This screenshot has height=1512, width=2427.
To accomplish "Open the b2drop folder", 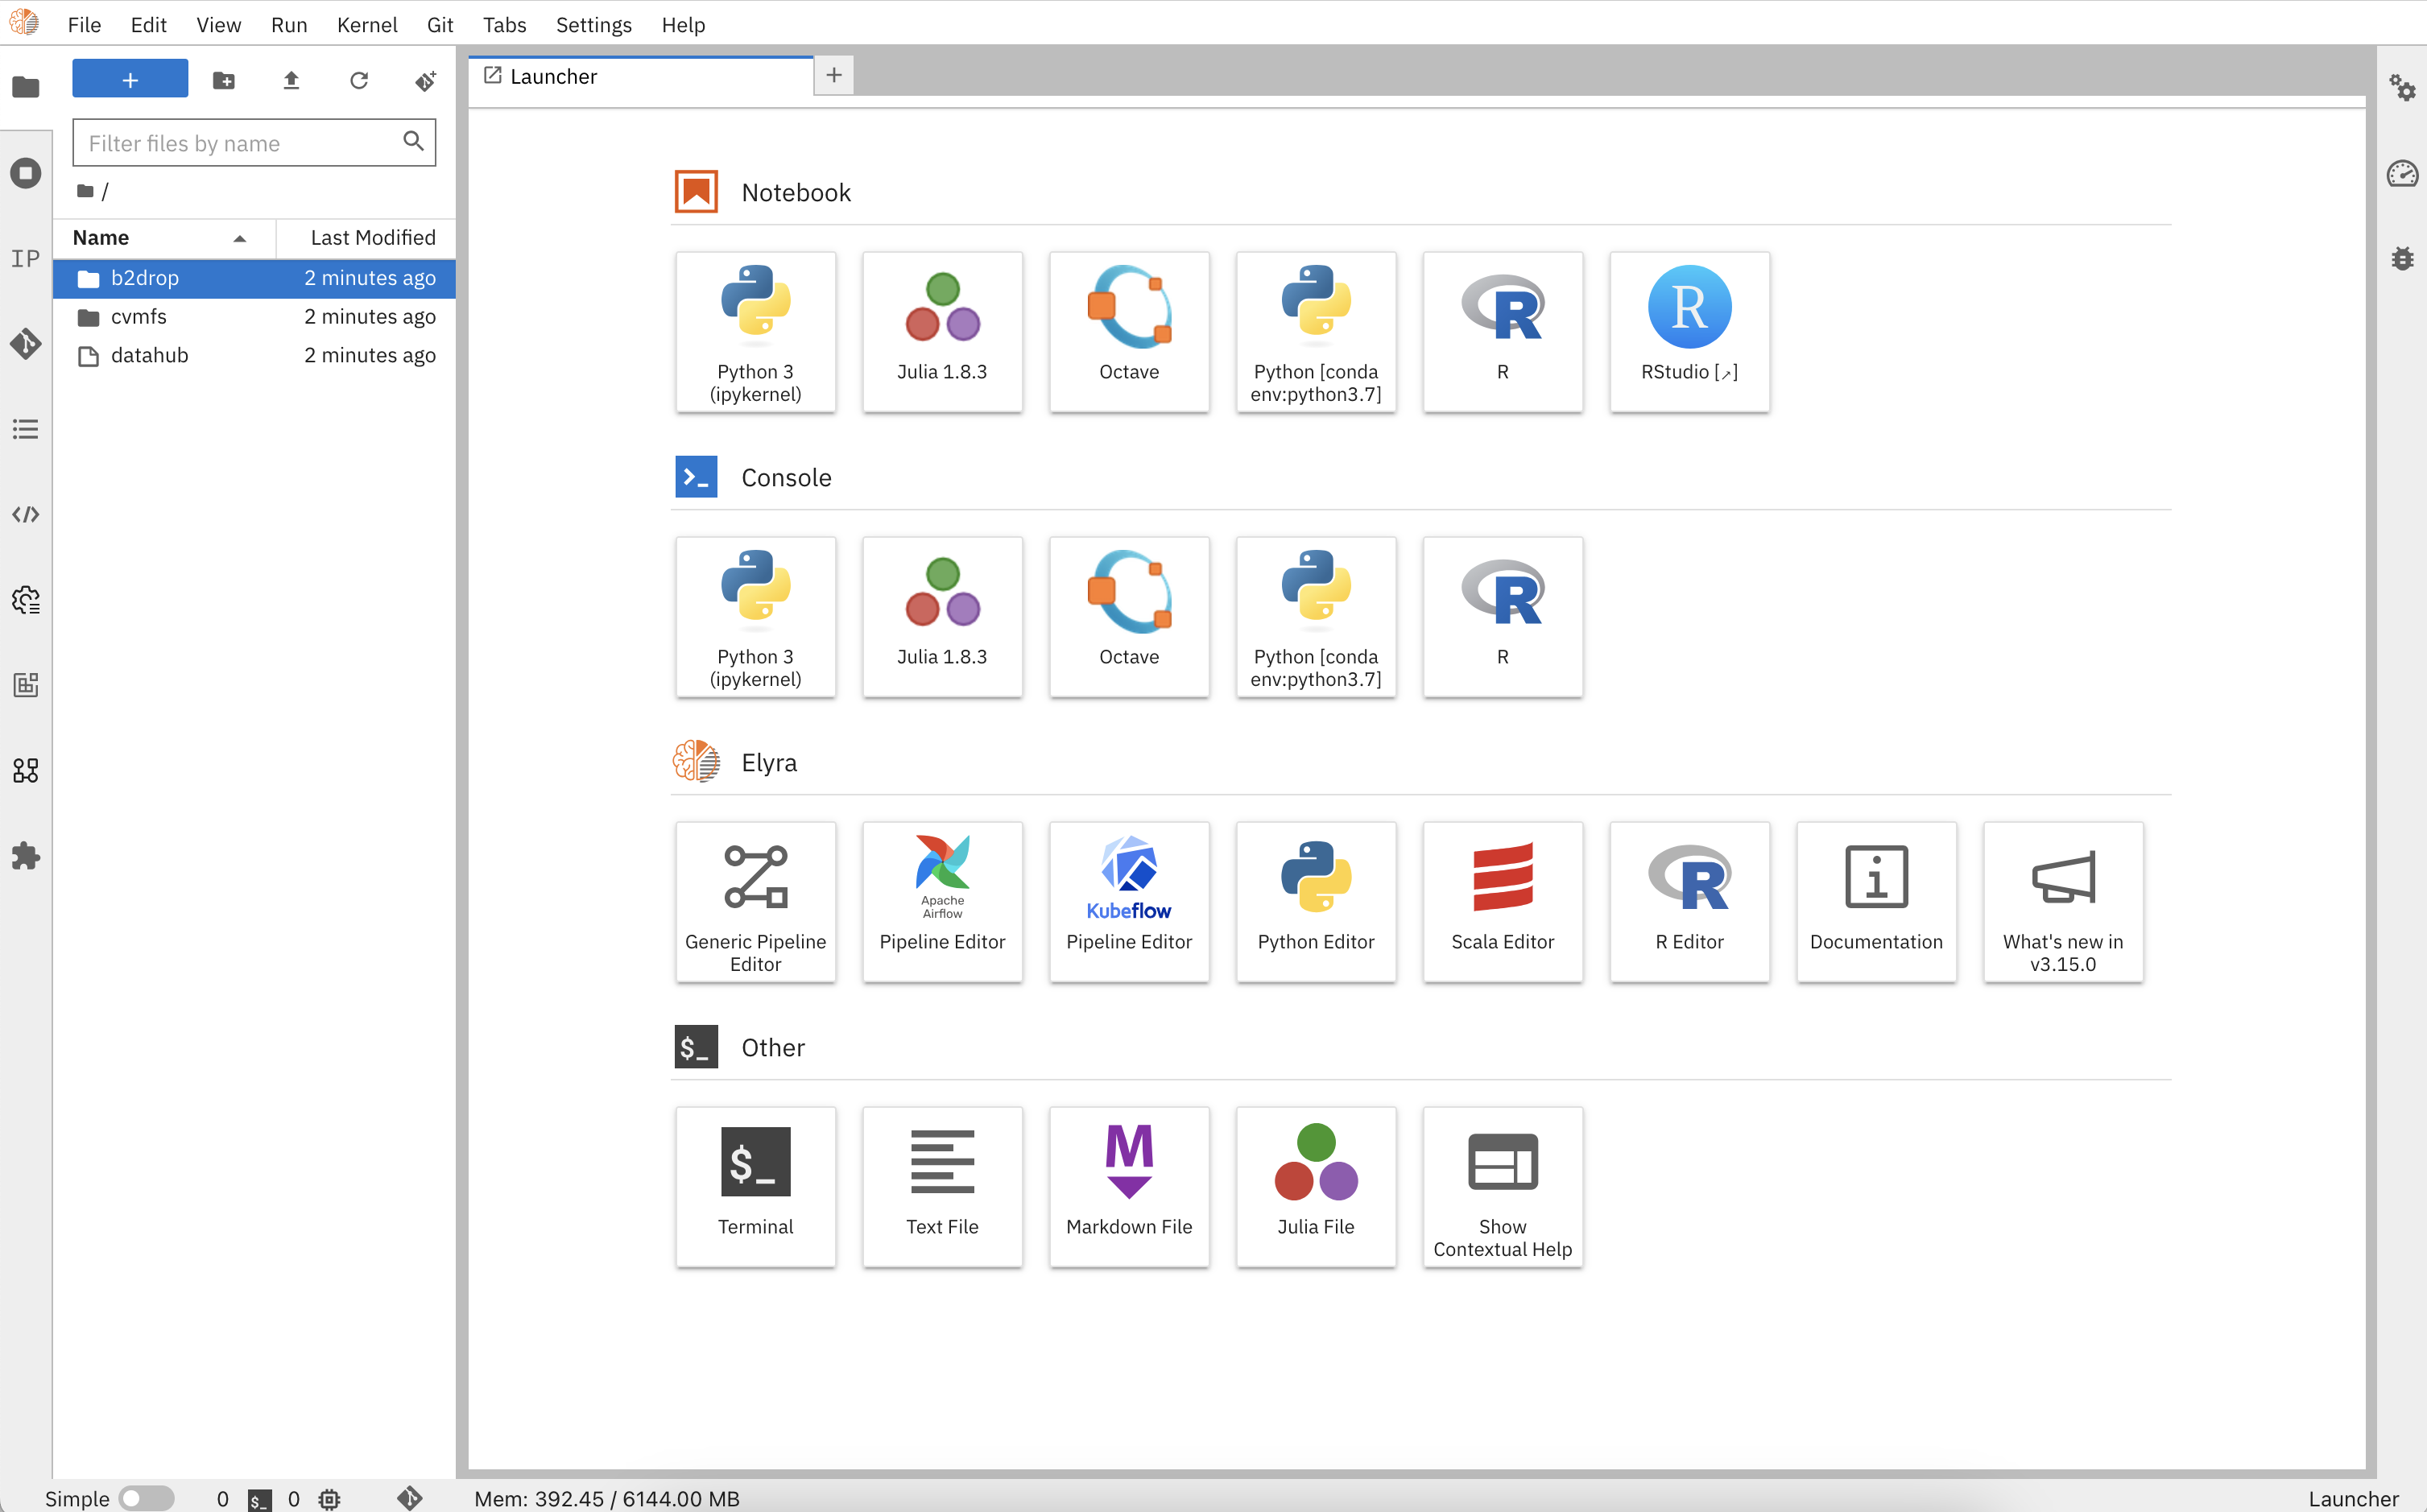I will pyautogui.click(x=145, y=278).
